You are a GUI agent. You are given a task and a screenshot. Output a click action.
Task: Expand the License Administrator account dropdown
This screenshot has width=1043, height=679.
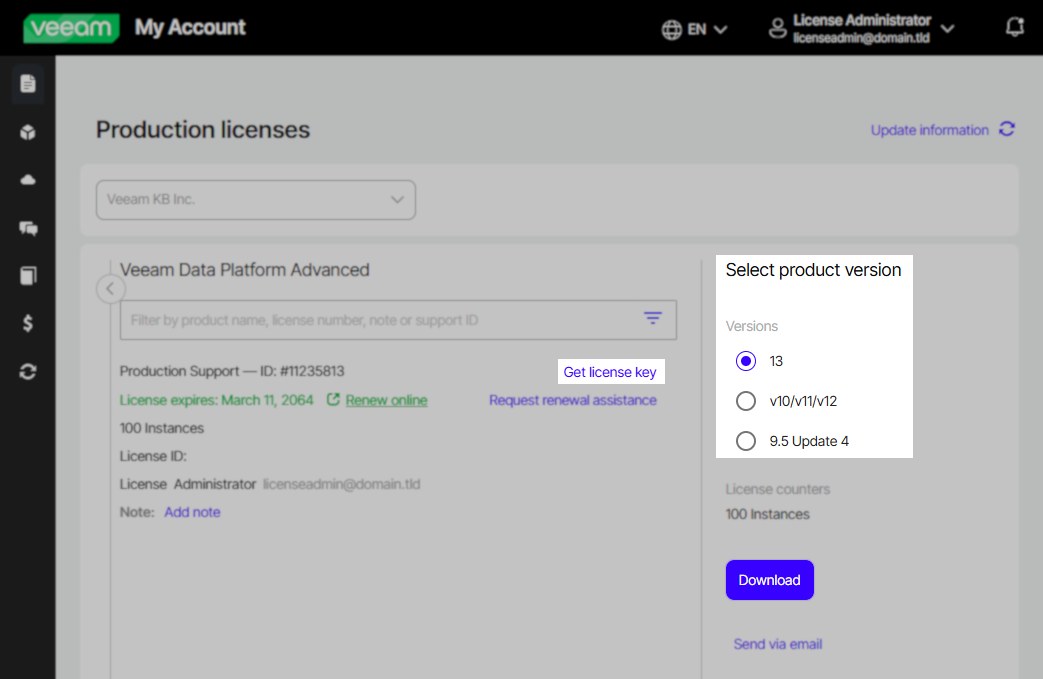pos(947,28)
